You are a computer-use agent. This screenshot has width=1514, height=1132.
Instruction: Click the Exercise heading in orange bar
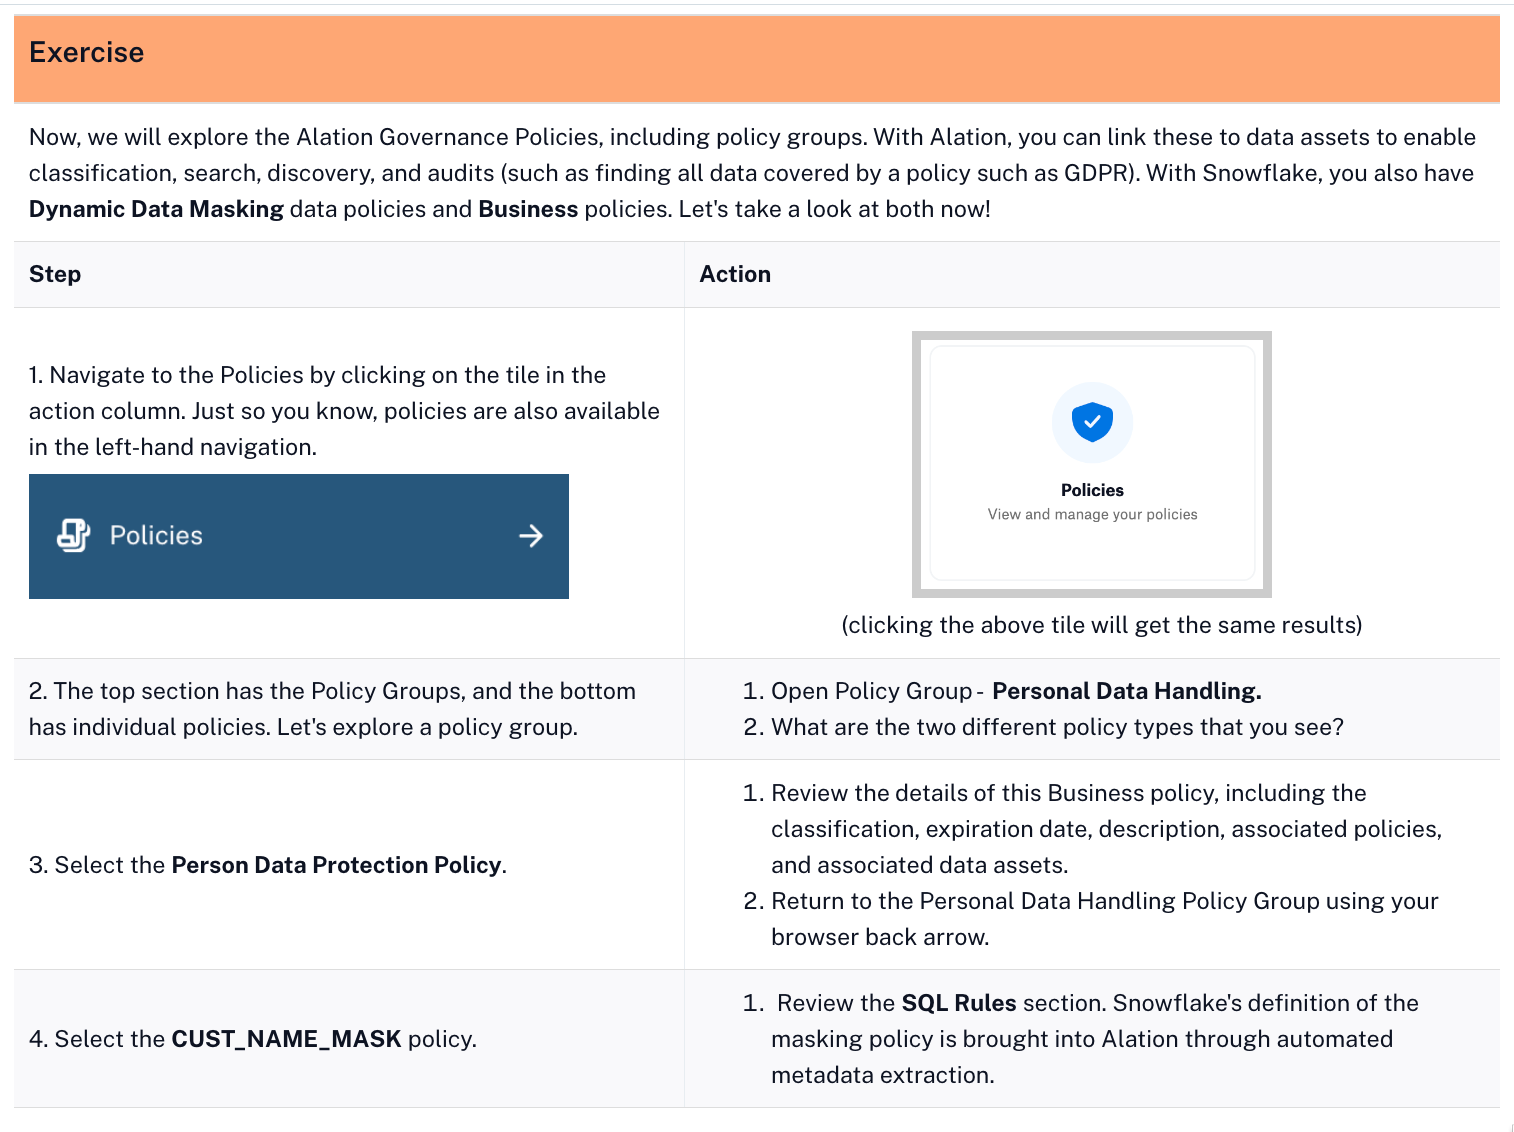click(x=87, y=53)
